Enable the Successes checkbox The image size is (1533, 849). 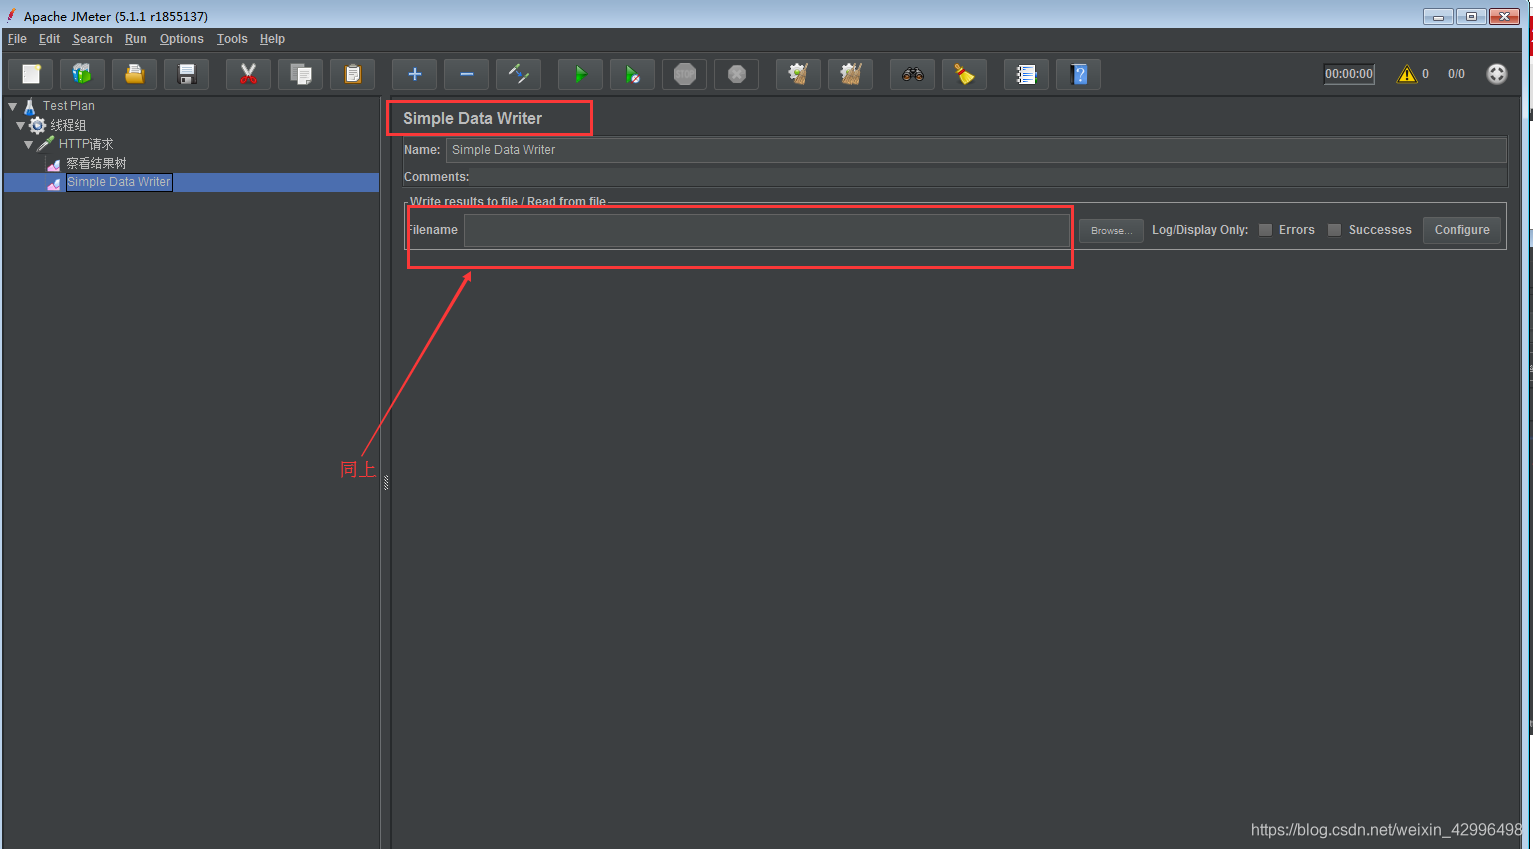(x=1334, y=230)
